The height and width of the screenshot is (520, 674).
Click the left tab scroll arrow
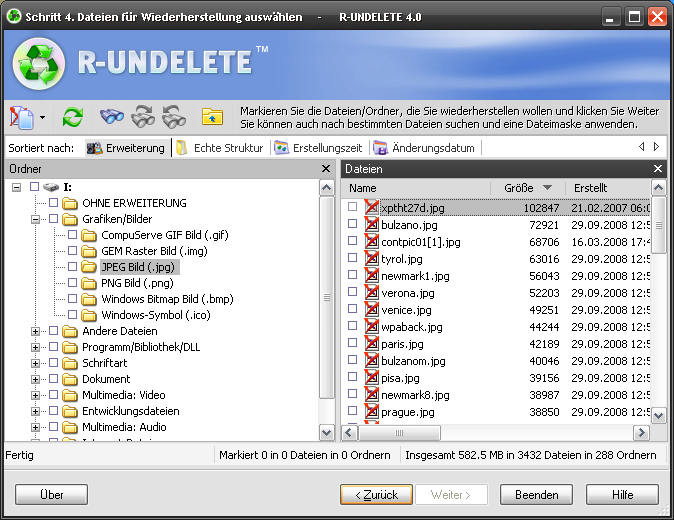(x=641, y=147)
